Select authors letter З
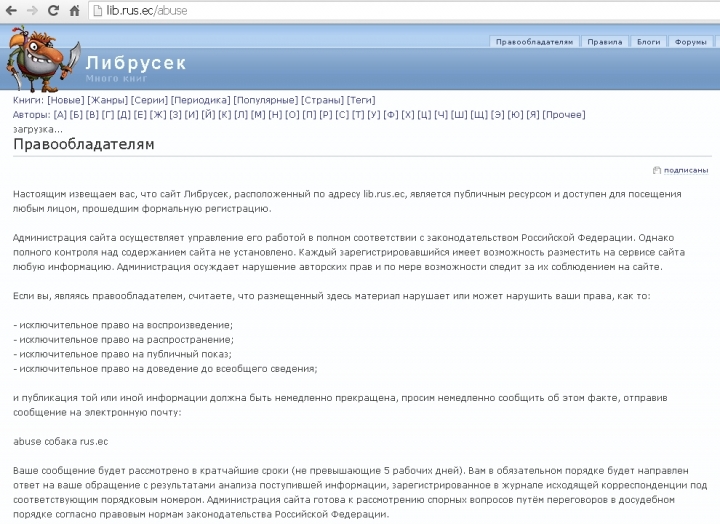This screenshot has width=720, height=524. point(175,115)
